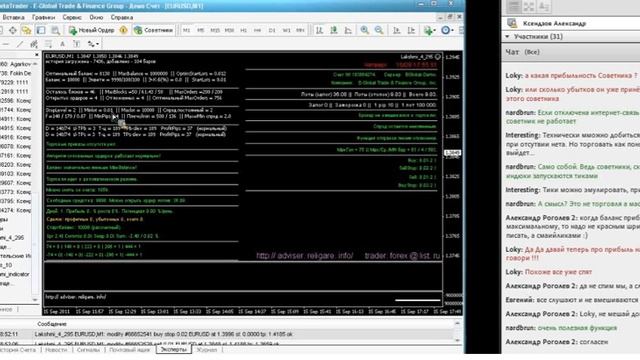This screenshot has width=640, height=360.
Task: Open the indicators list dropdown icon
Action: [429, 30]
